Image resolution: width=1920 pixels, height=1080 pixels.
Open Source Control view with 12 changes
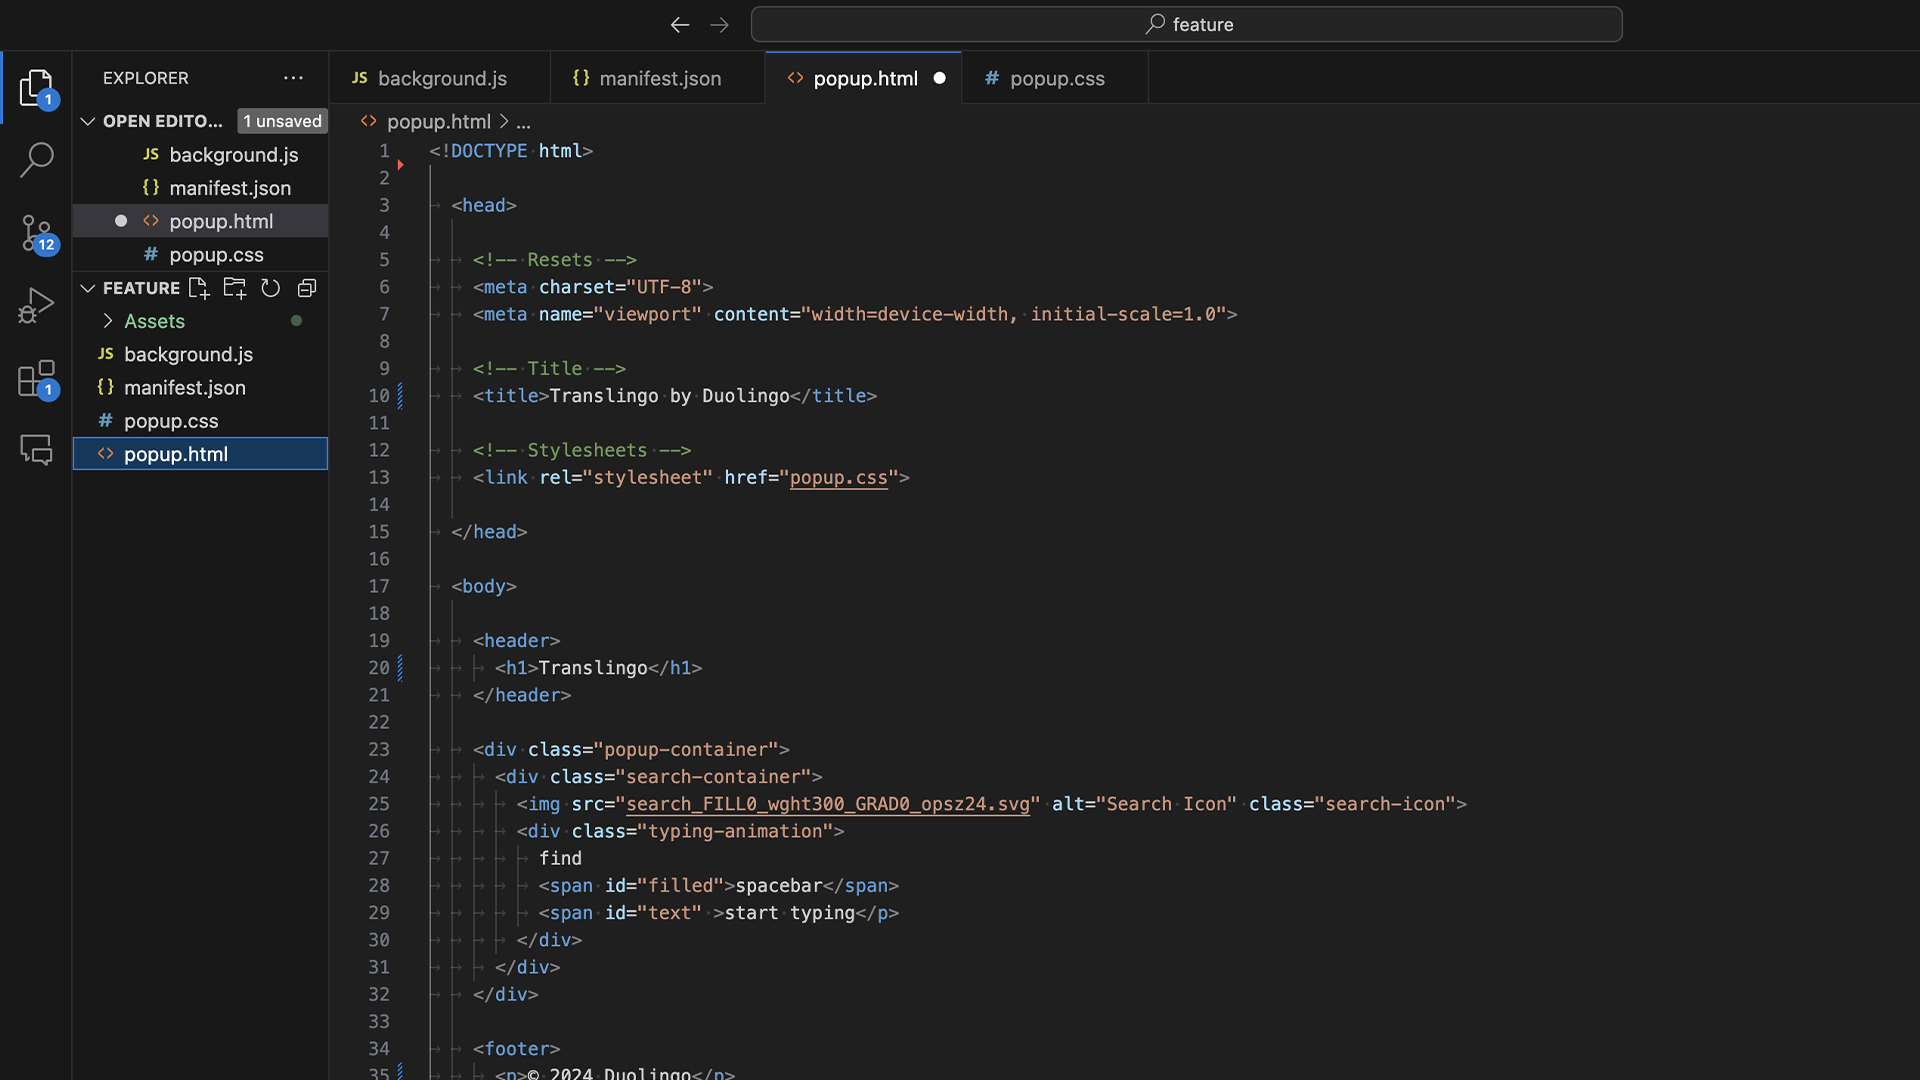37,233
